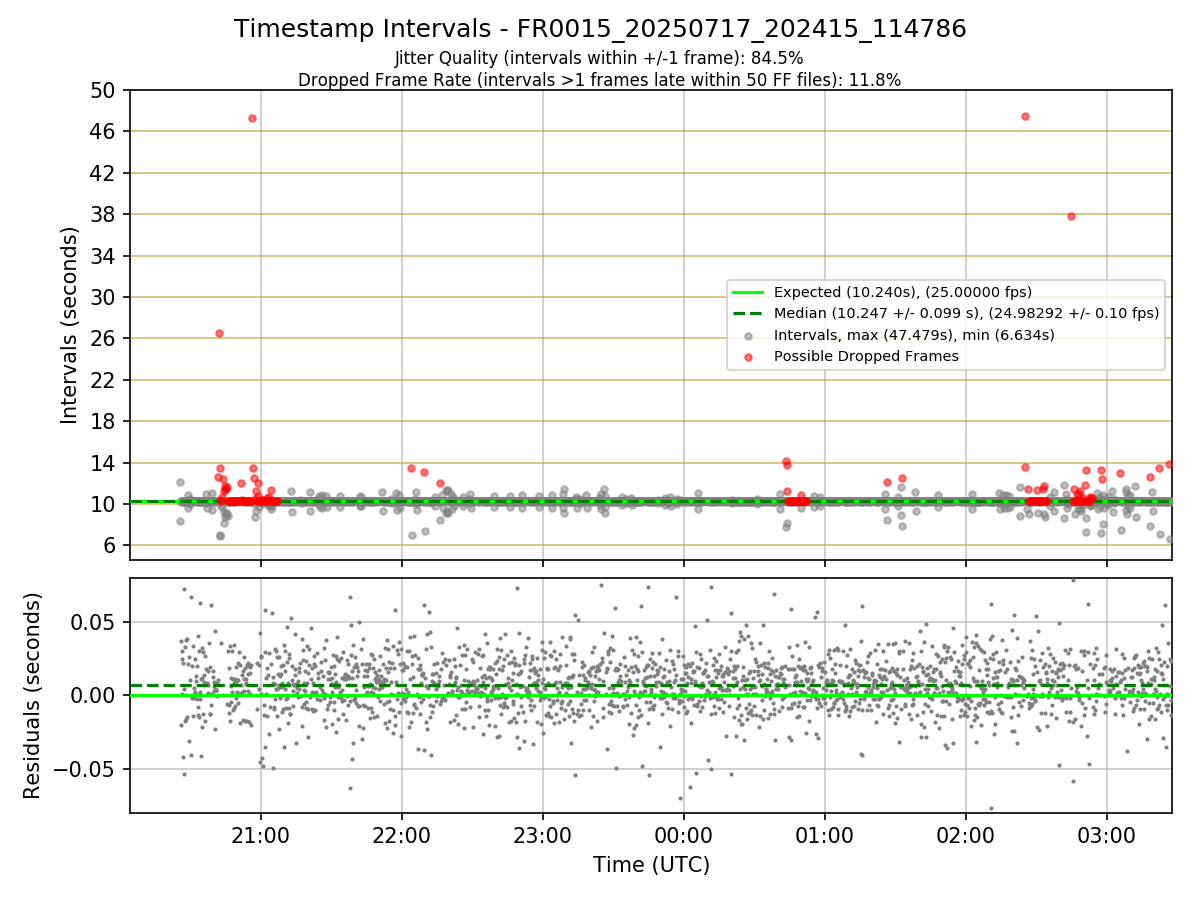Click the 21:00 x-axis tick label

[261, 834]
